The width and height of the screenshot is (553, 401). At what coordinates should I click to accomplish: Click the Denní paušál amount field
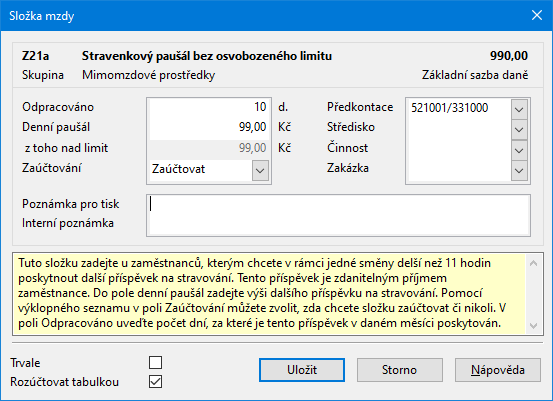[x=209, y=127]
